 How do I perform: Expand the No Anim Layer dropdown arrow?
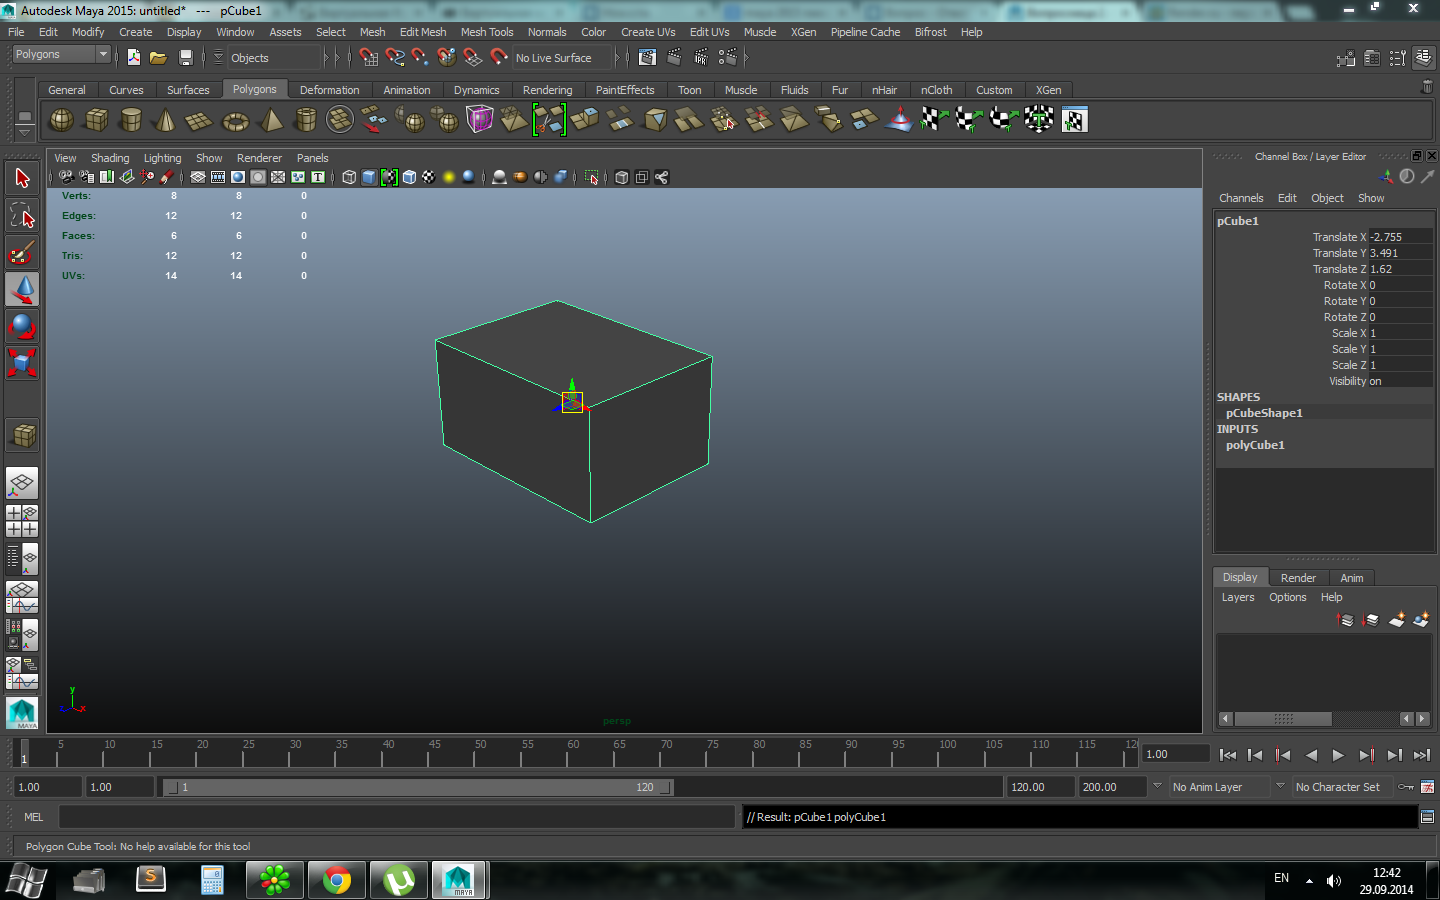click(x=1157, y=786)
